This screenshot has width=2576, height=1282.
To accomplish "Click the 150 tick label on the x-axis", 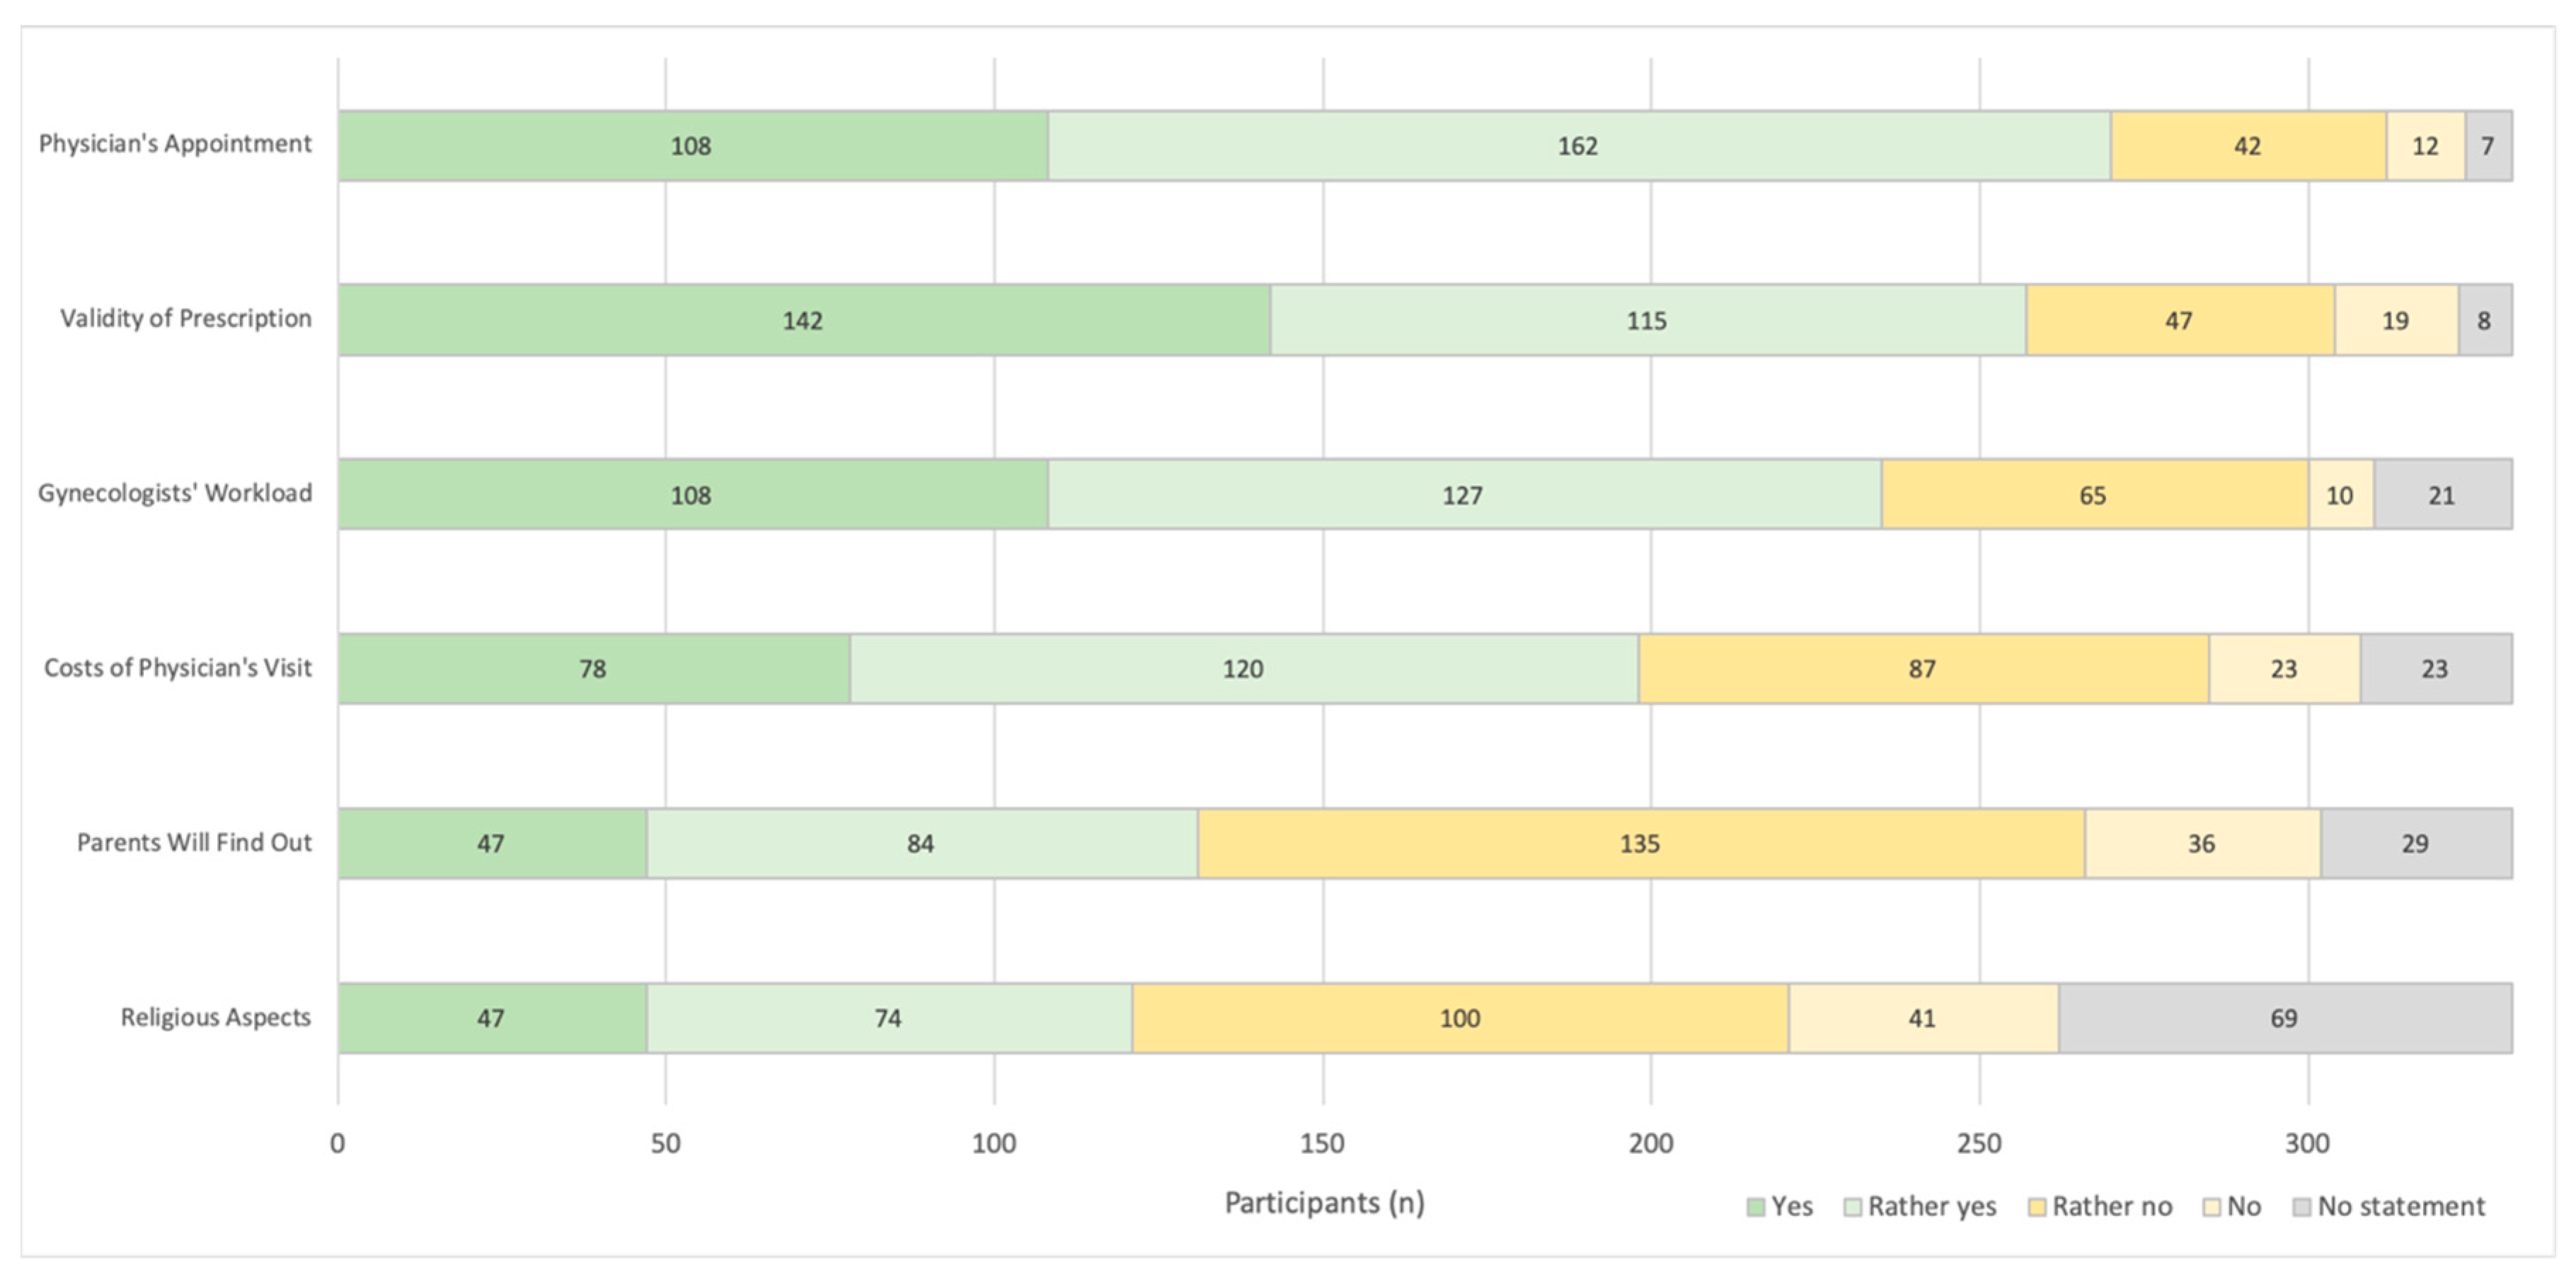I will point(1322,1144).
